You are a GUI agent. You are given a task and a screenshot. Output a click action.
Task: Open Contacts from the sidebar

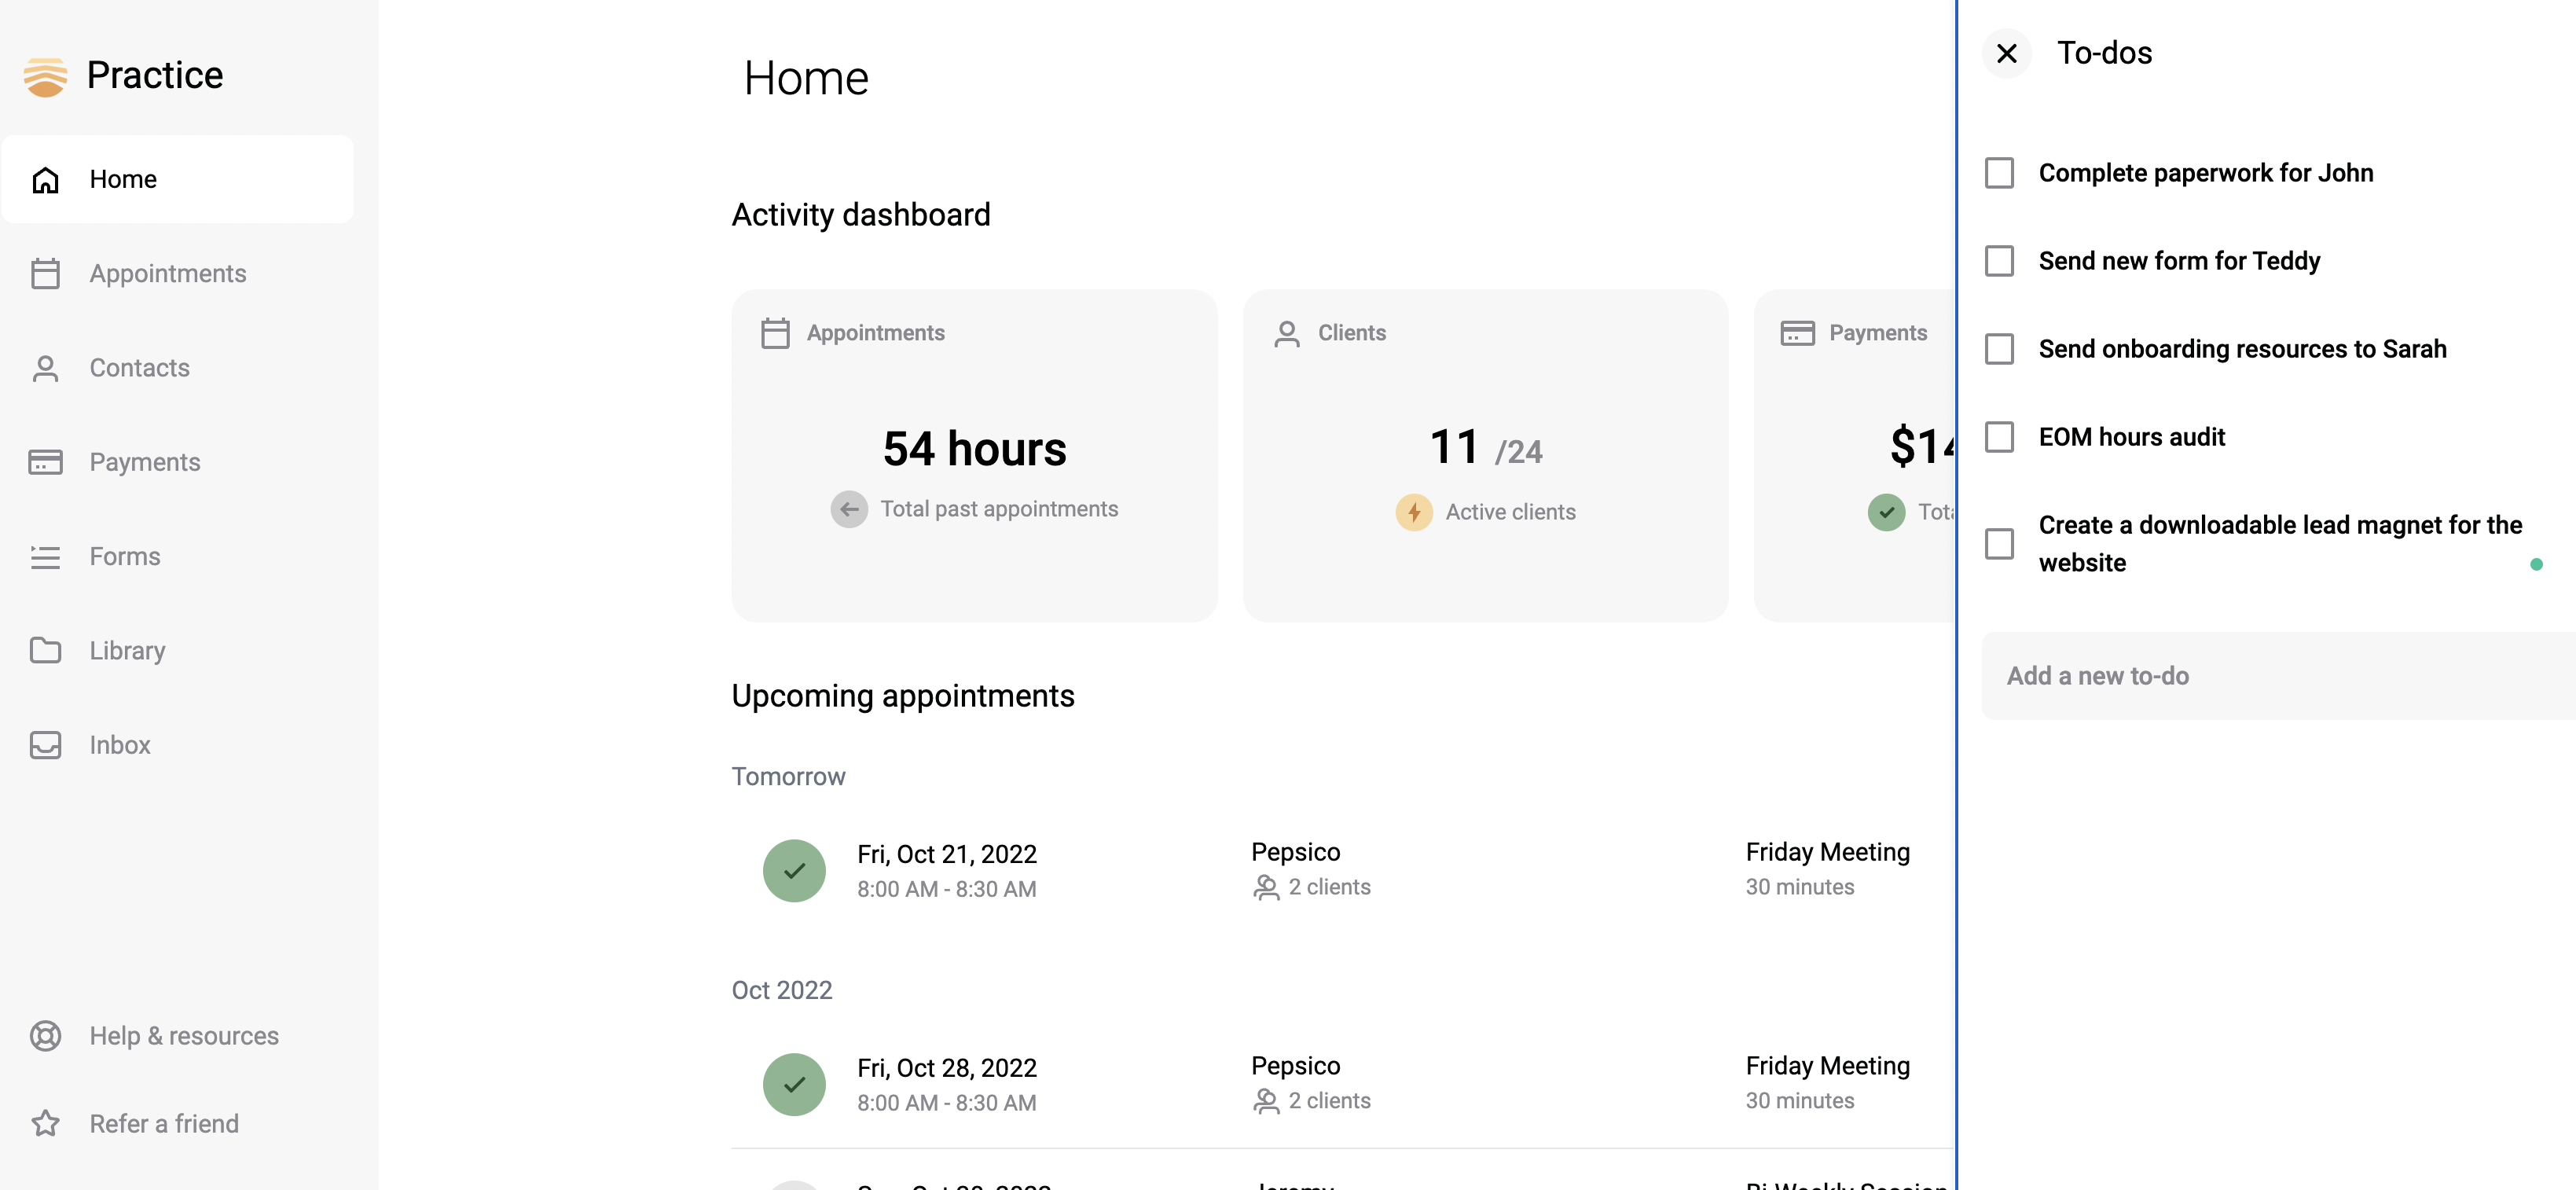tap(177, 368)
